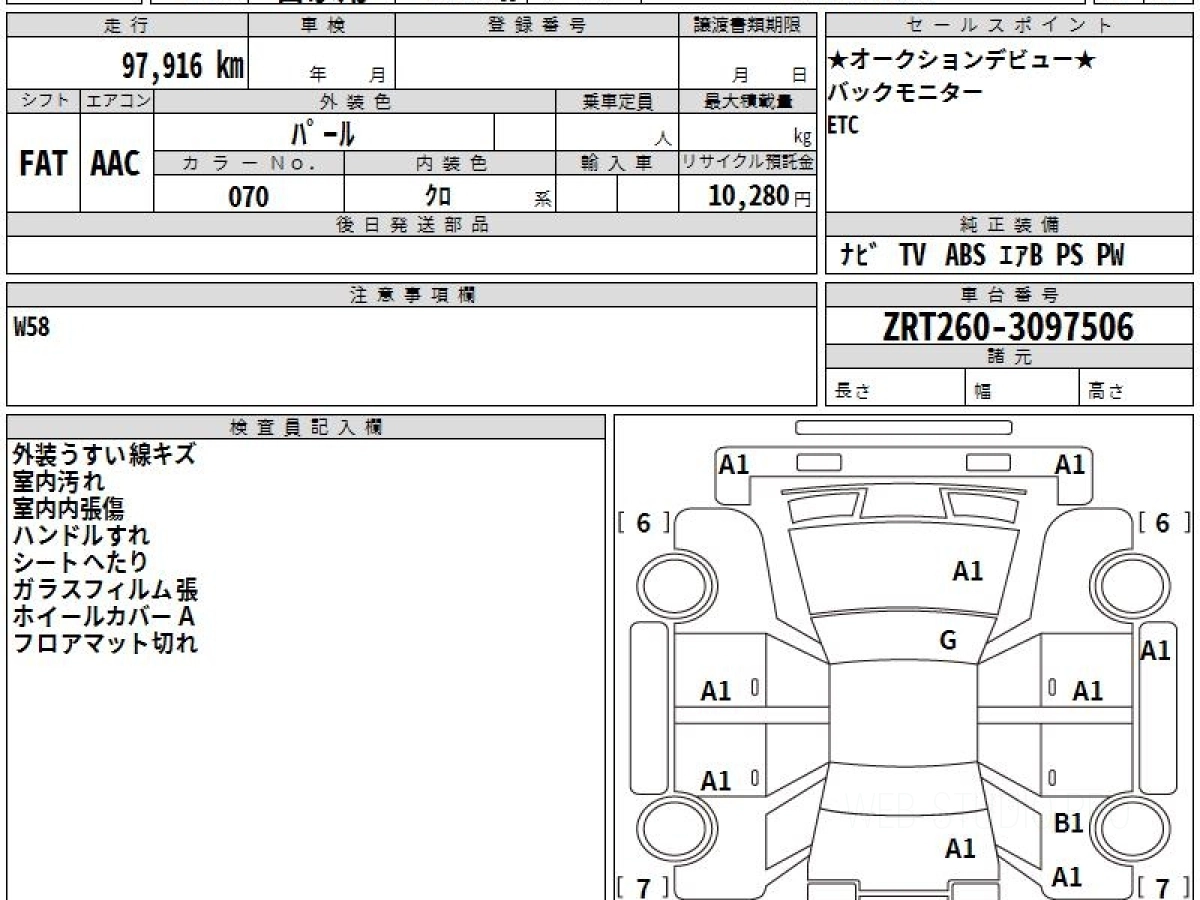Click the シートへたり note line

point(80,563)
